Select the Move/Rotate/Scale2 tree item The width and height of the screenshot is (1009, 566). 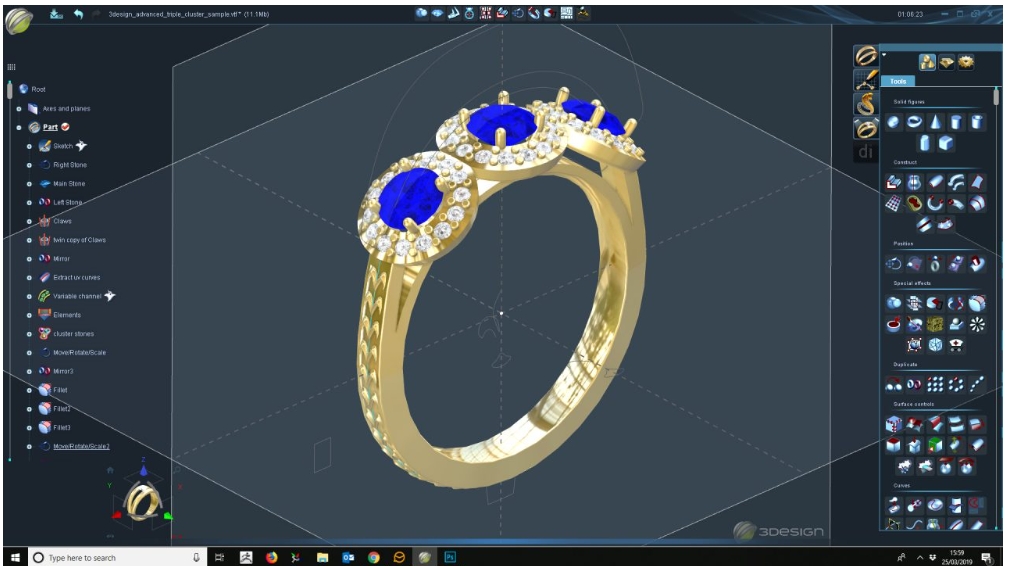click(x=81, y=446)
